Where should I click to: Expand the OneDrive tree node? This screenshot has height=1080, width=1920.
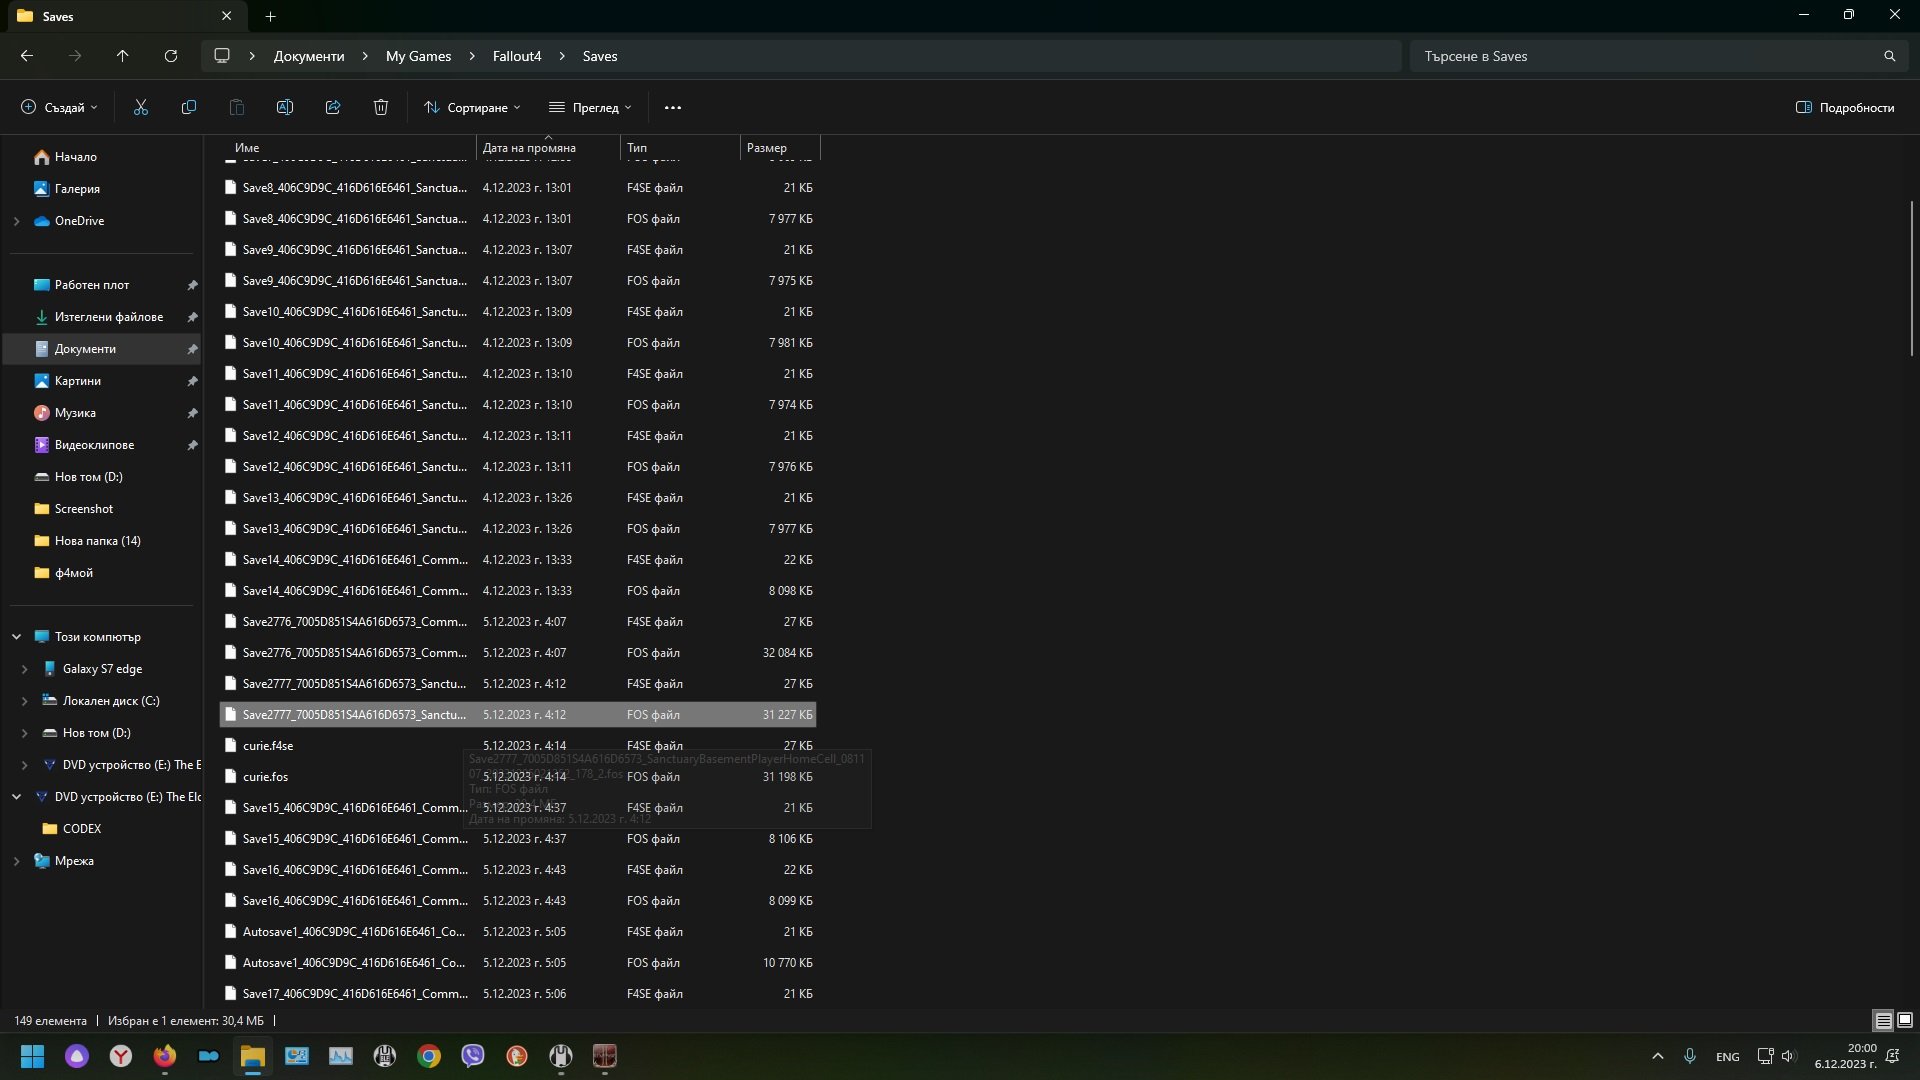16,221
